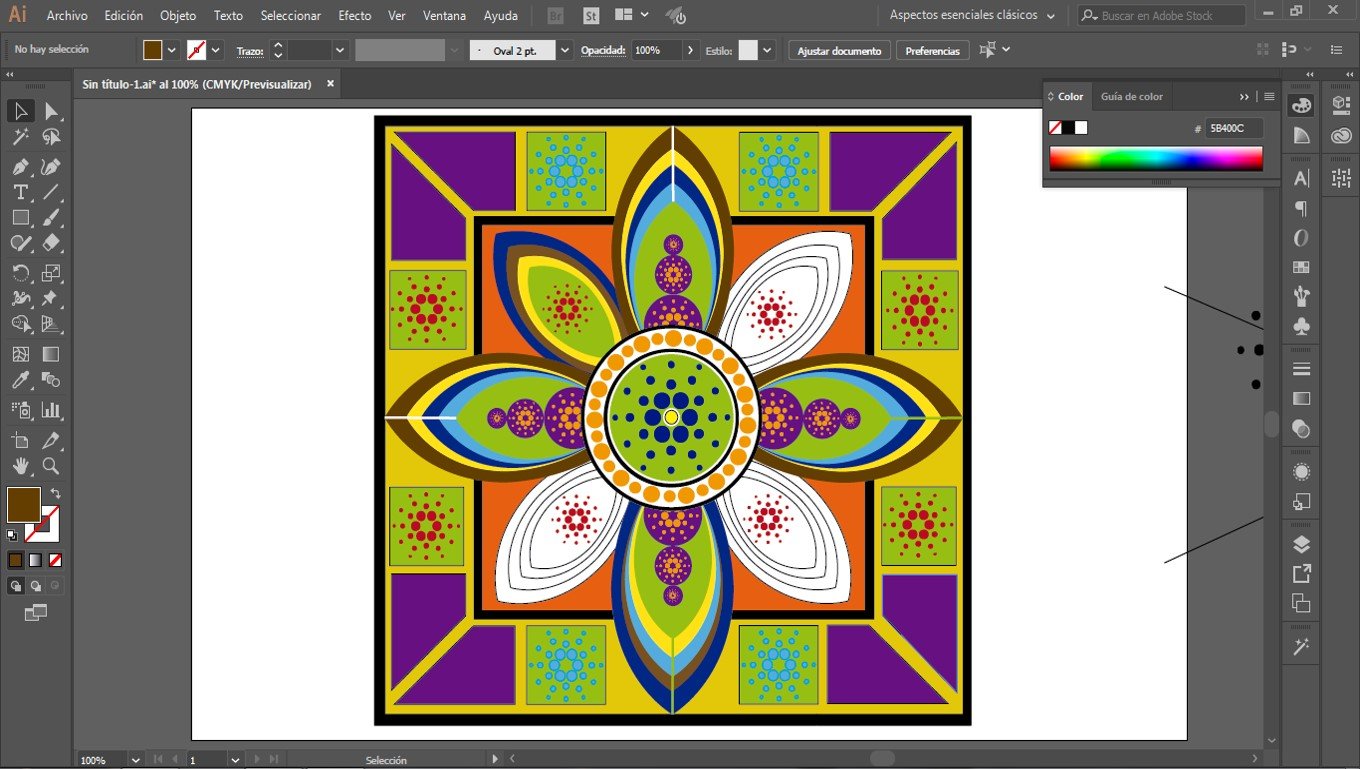Expand the opacity arrow next to 100%
The image size is (1360, 769).
(690, 50)
